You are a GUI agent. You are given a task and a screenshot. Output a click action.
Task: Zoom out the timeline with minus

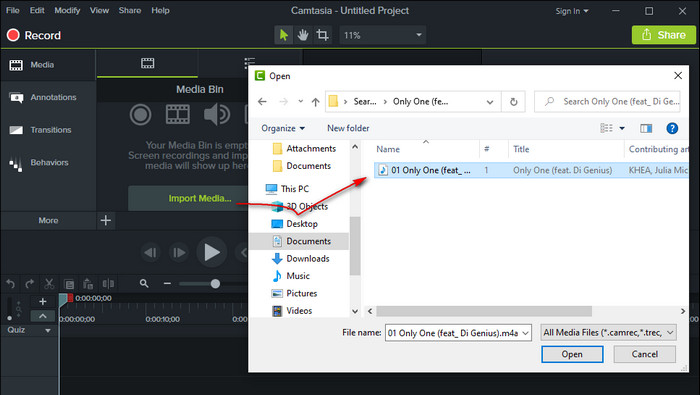tap(167, 283)
